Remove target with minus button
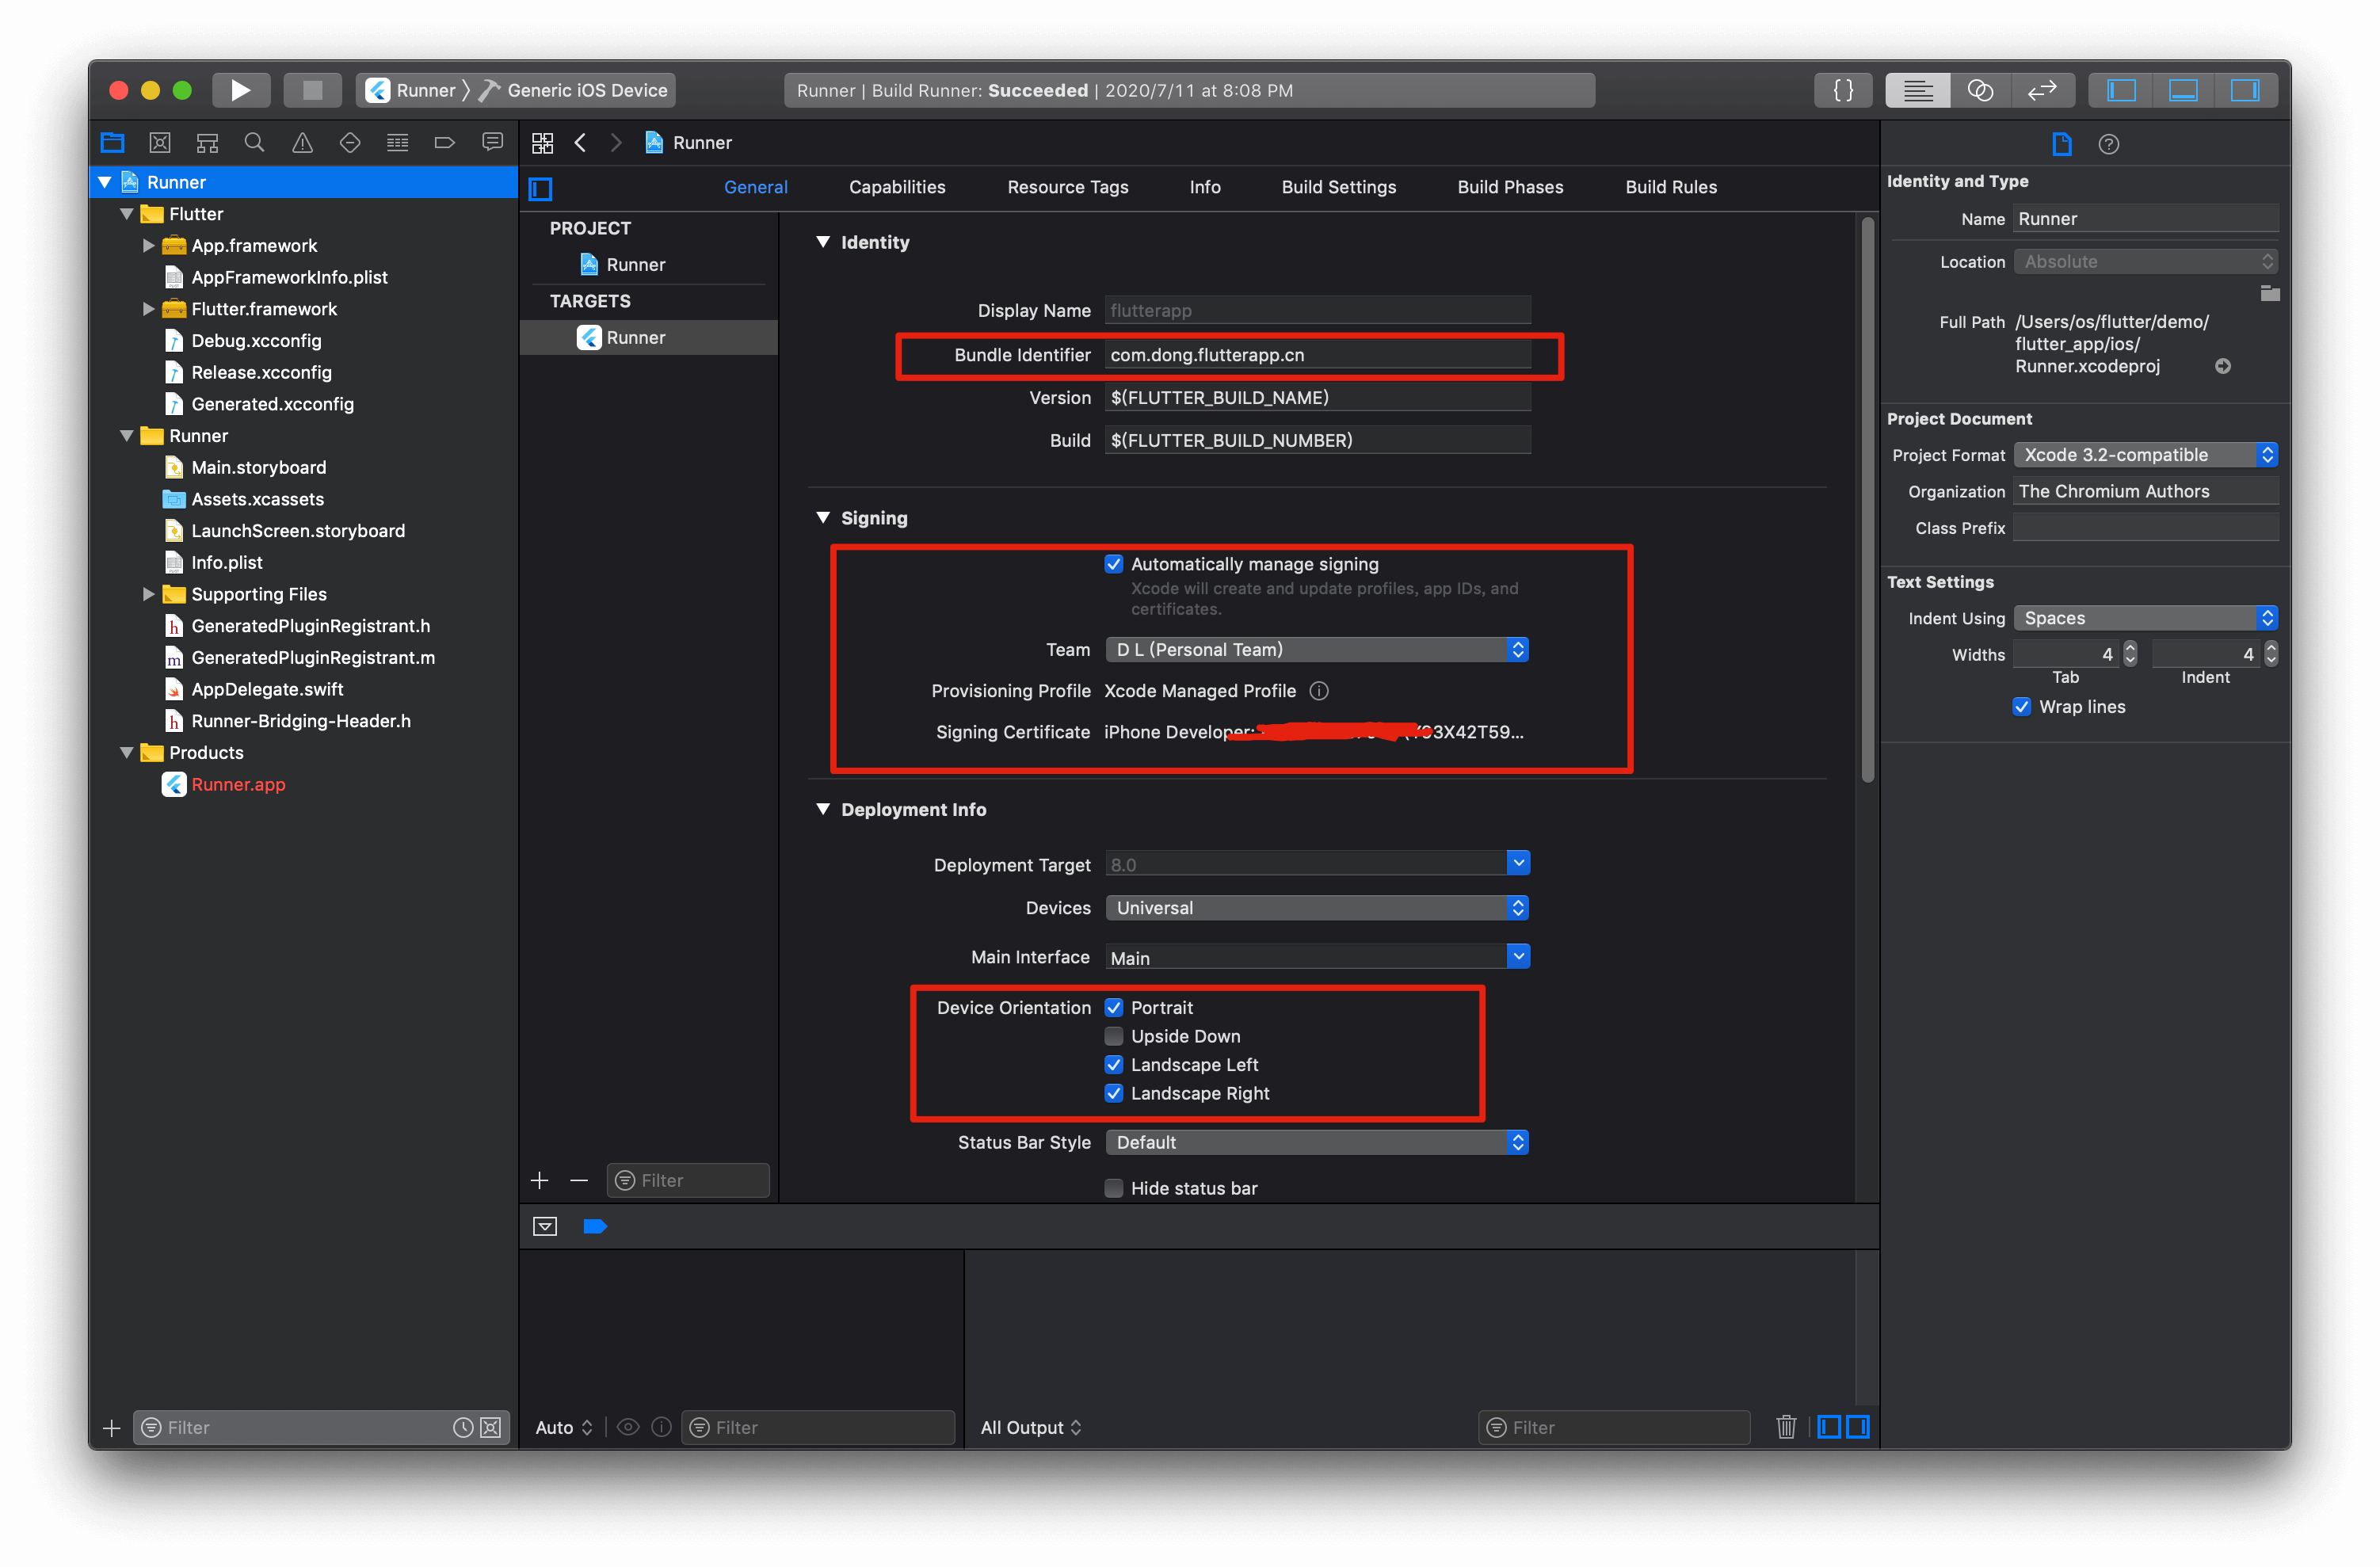The image size is (2380, 1567). [x=579, y=1180]
